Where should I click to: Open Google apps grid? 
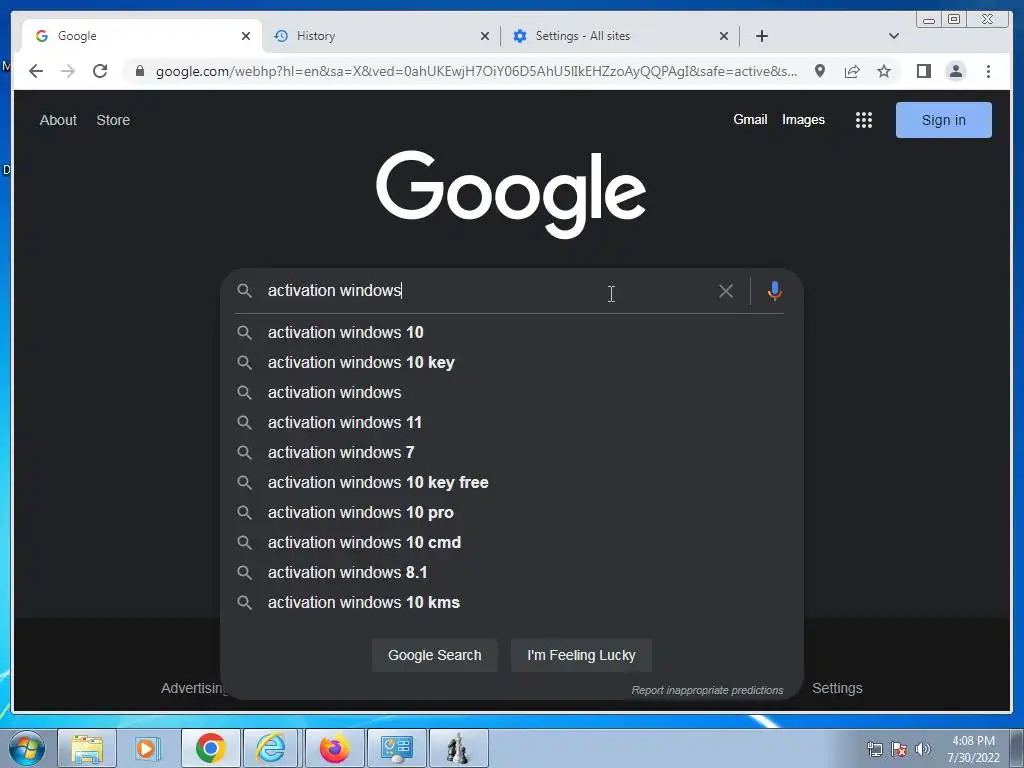pyautogui.click(x=863, y=120)
